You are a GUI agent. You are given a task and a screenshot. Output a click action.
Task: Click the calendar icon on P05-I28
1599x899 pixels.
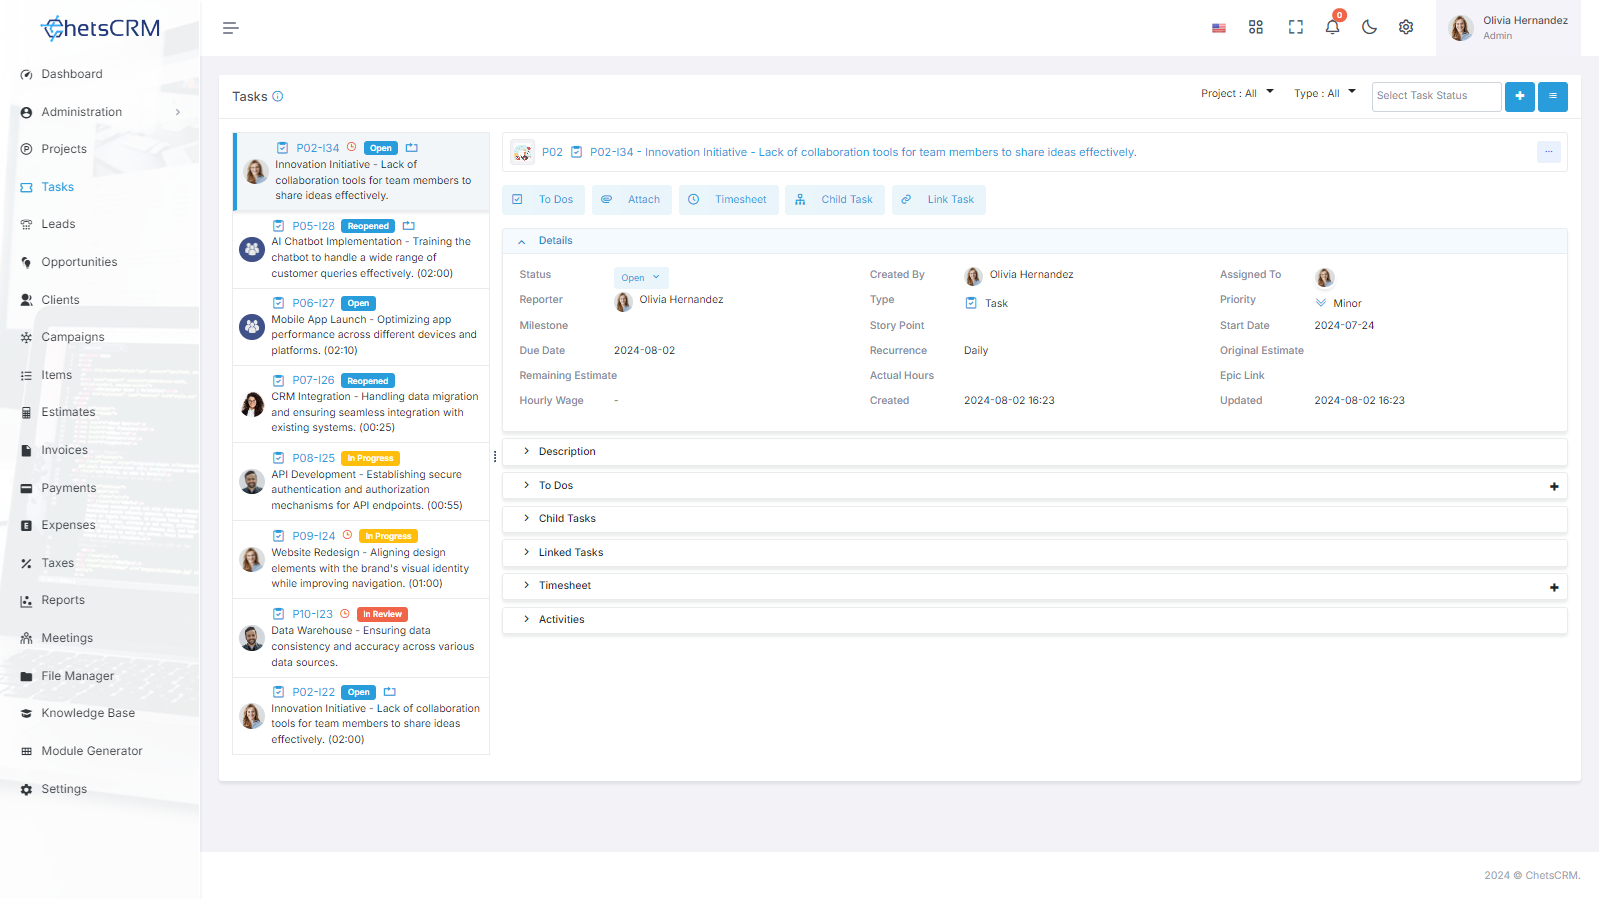coord(408,226)
